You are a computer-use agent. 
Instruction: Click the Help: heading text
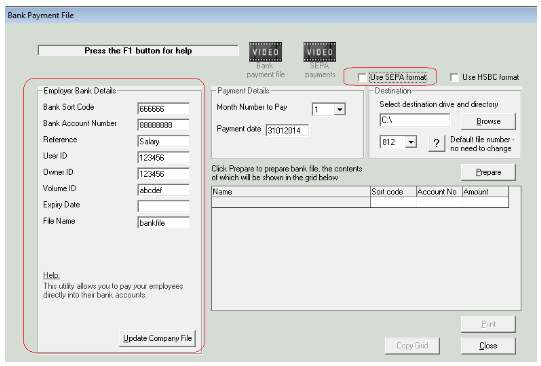point(51,275)
